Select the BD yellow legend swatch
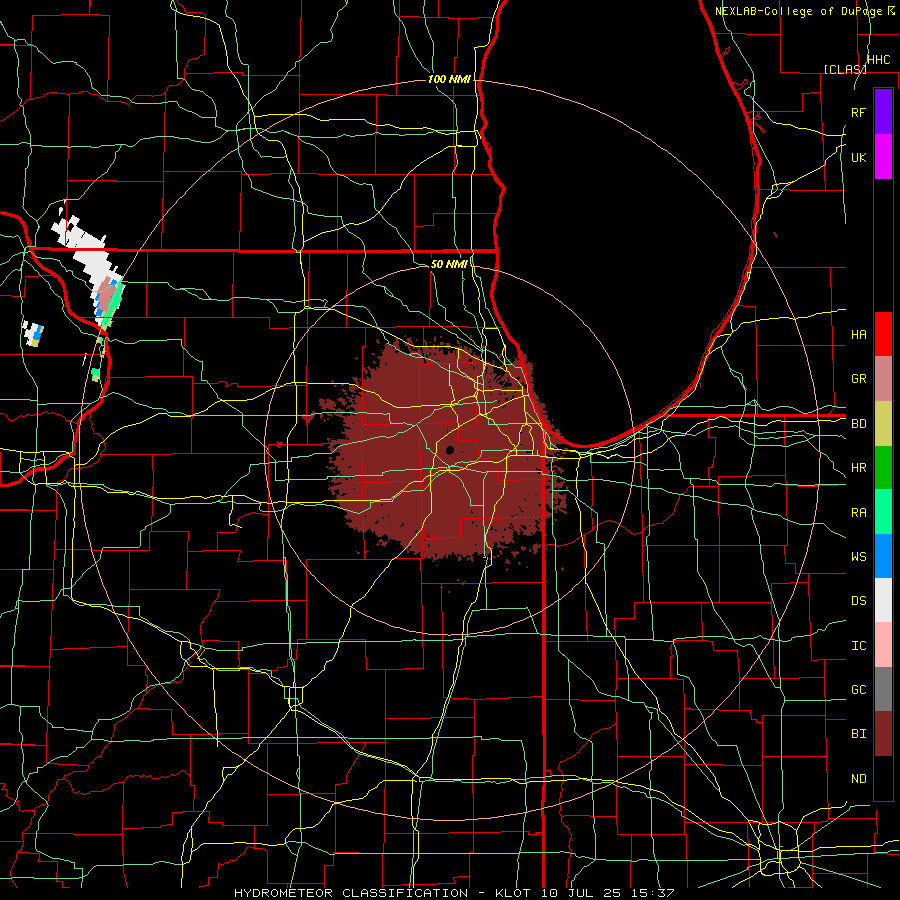 [883, 423]
